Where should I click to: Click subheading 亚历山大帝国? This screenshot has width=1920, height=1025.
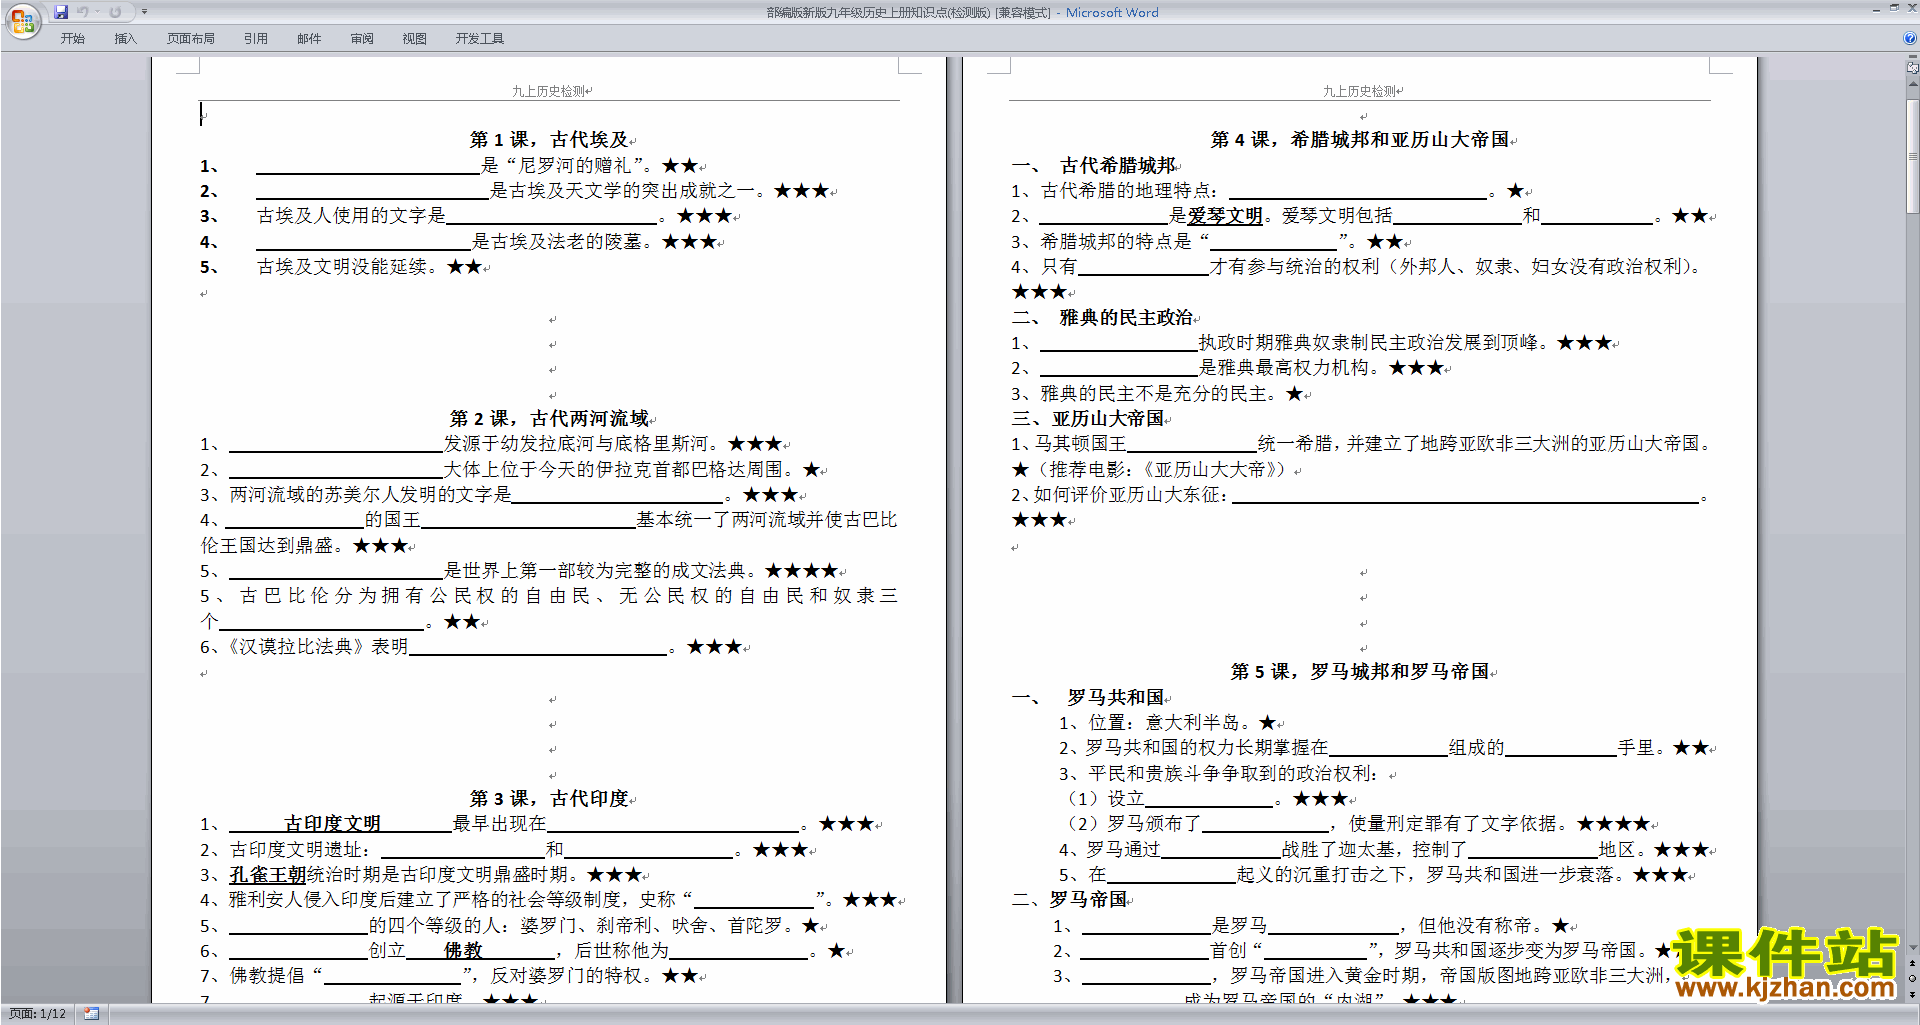1108,418
